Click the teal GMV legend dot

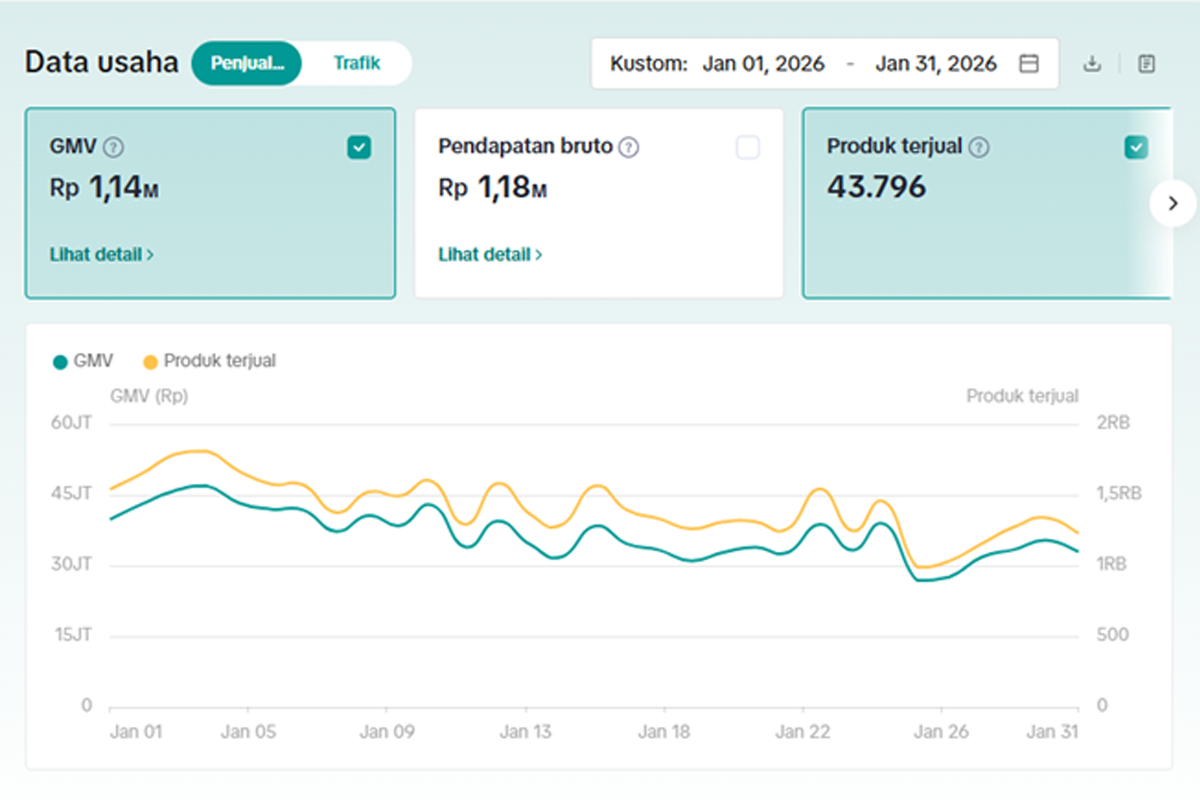tap(60, 362)
